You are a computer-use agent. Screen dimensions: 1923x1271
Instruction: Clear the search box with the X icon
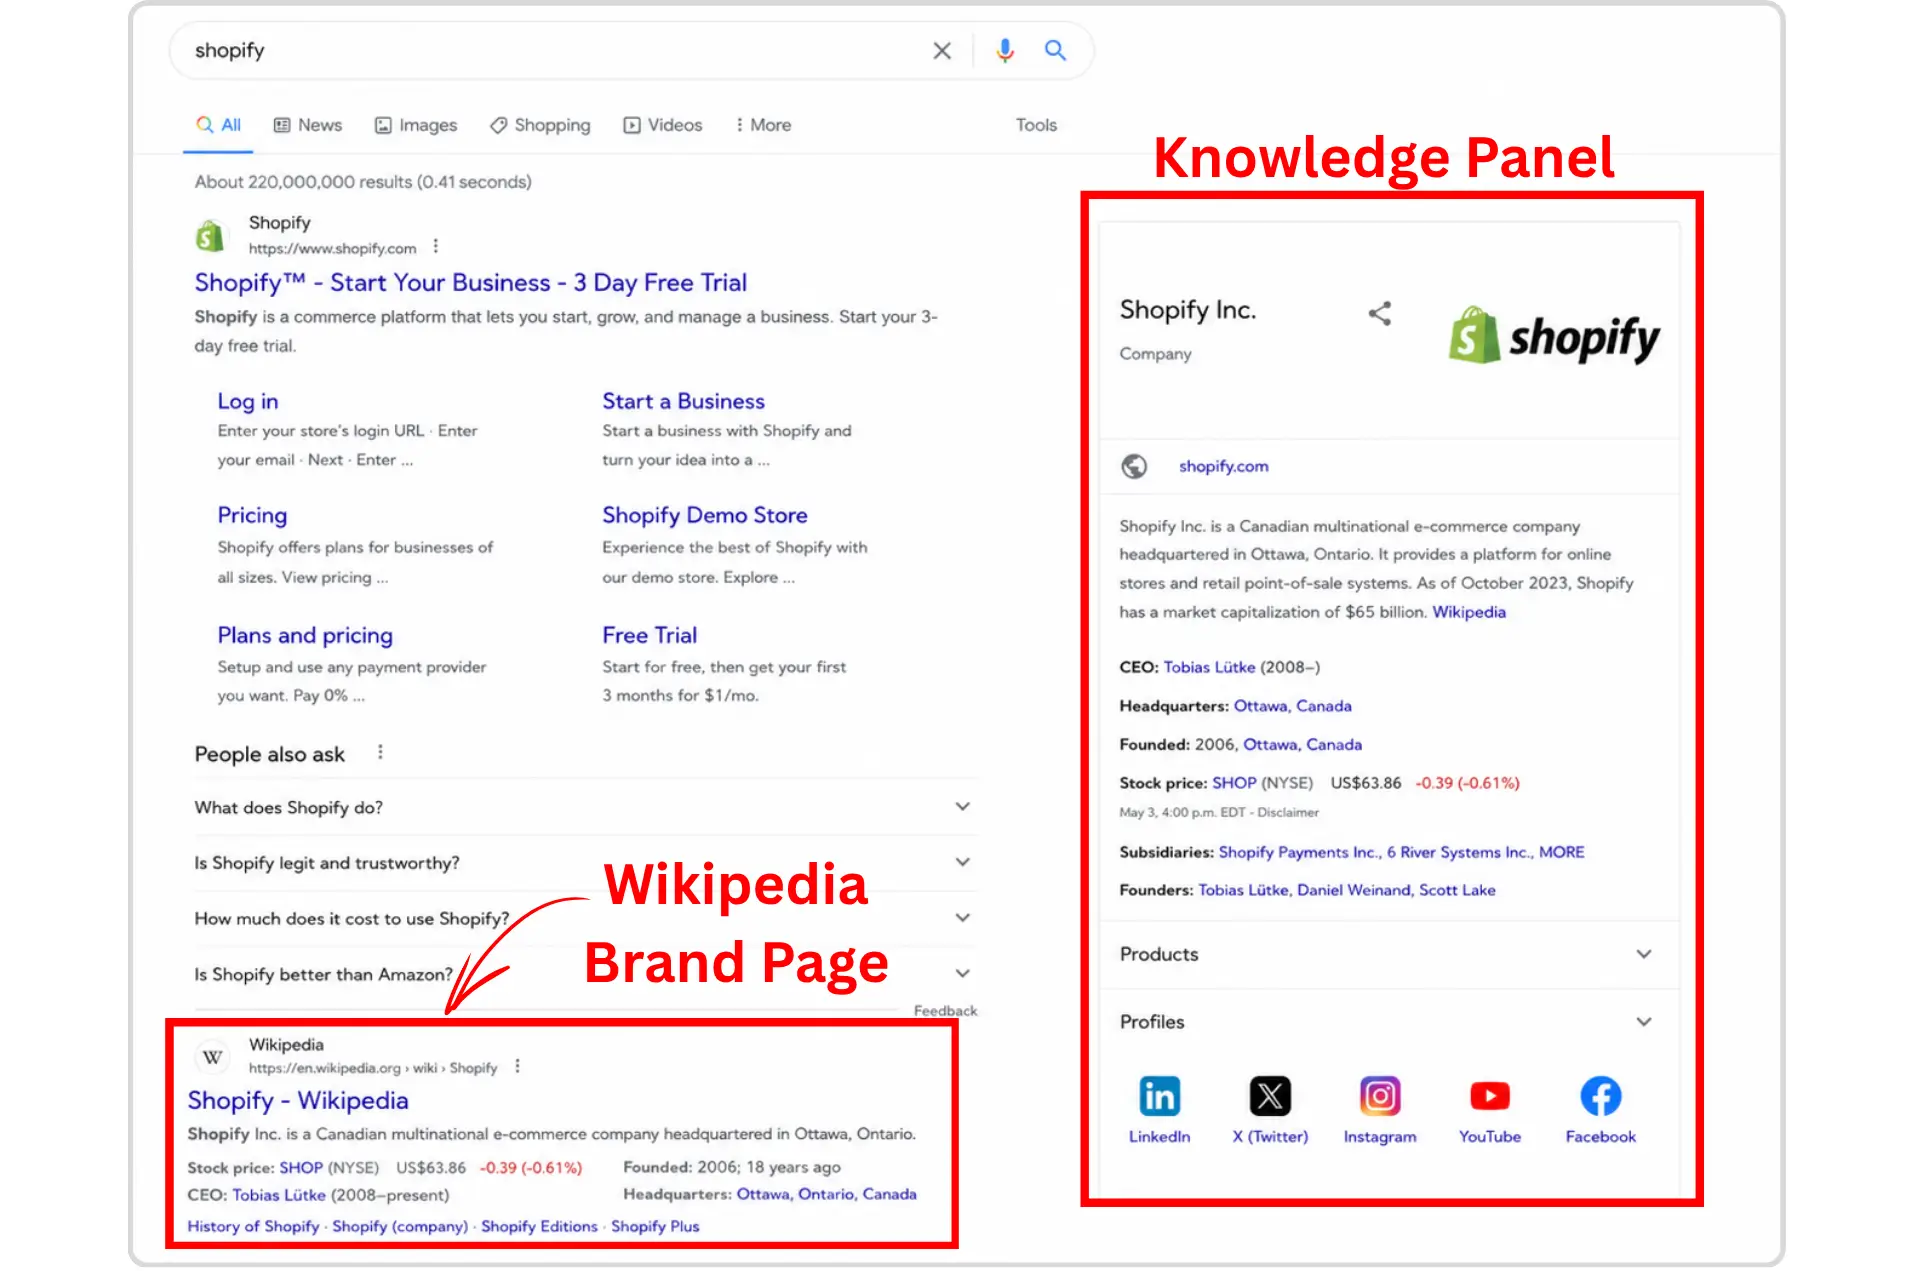click(x=942, y=51)
